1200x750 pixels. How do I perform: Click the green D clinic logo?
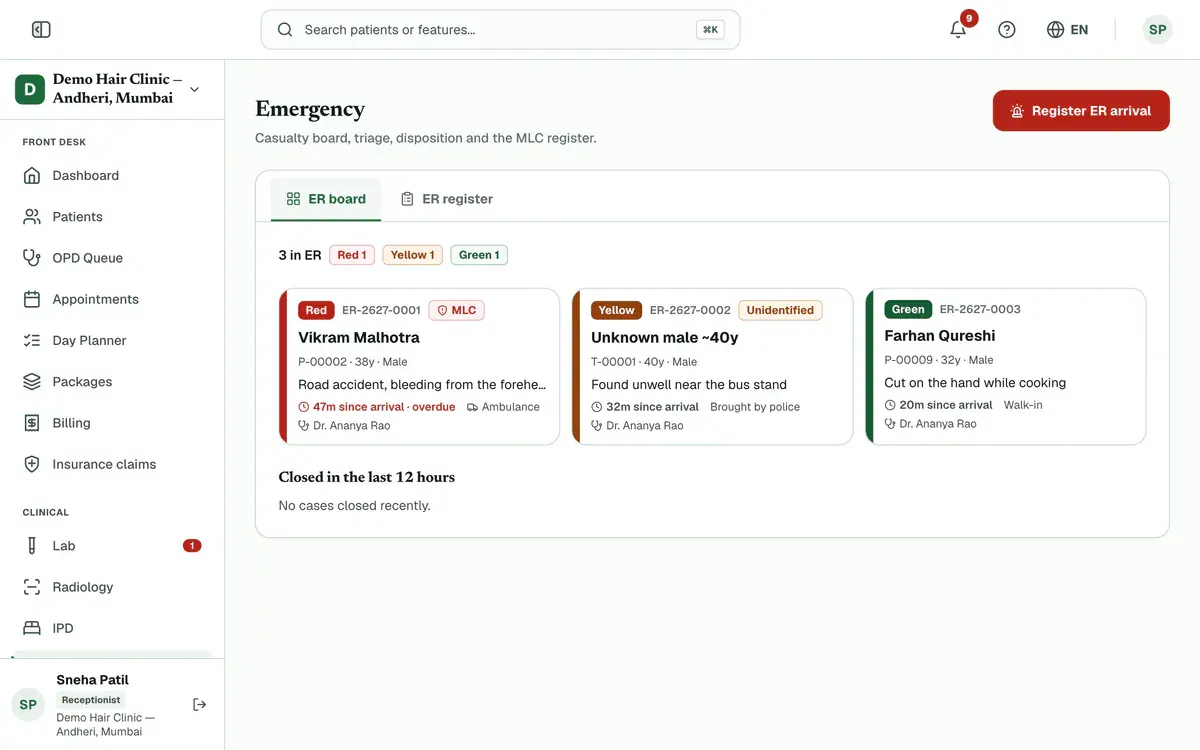(30, 89)
